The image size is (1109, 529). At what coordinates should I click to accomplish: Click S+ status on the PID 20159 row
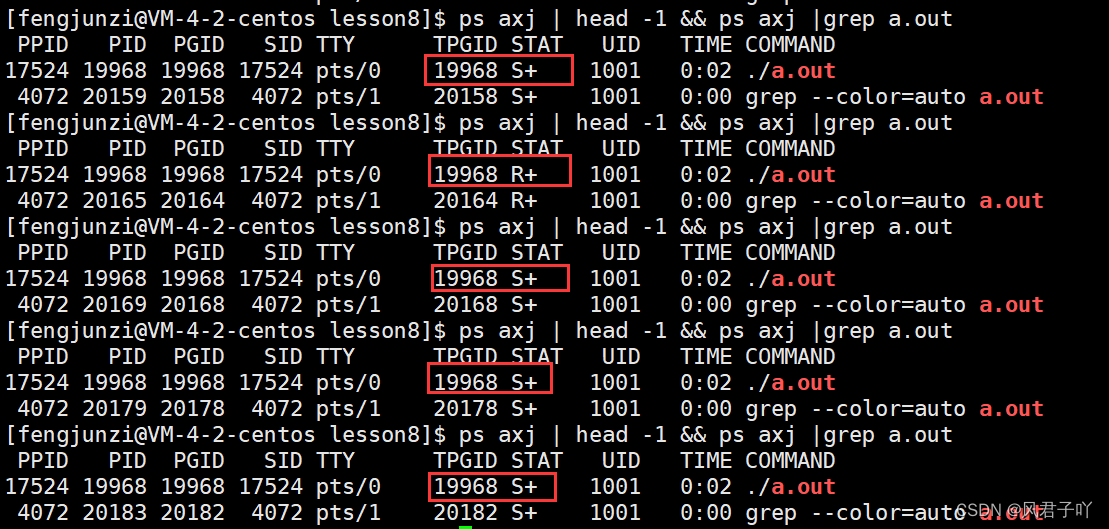[524, 97]
